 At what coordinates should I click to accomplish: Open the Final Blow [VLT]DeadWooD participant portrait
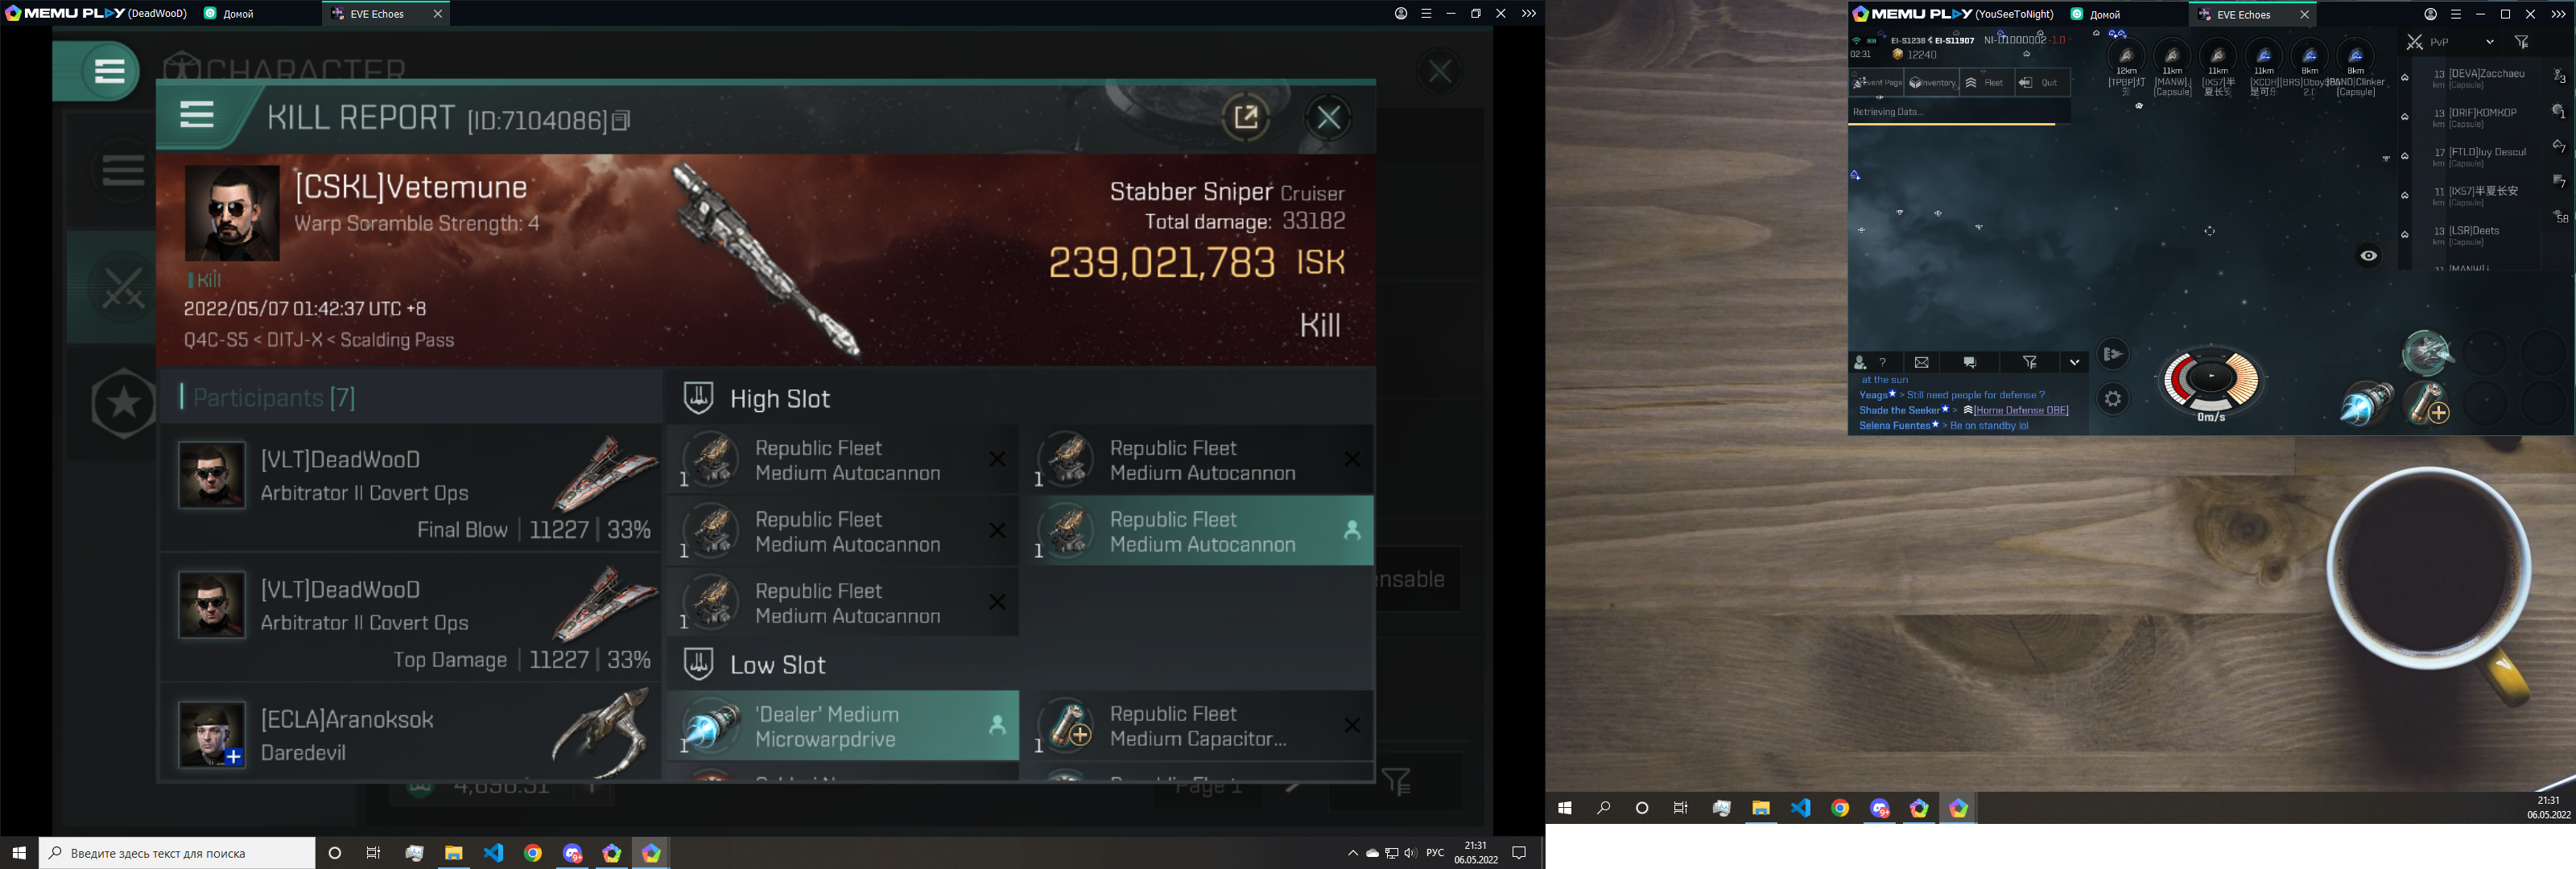211,474
